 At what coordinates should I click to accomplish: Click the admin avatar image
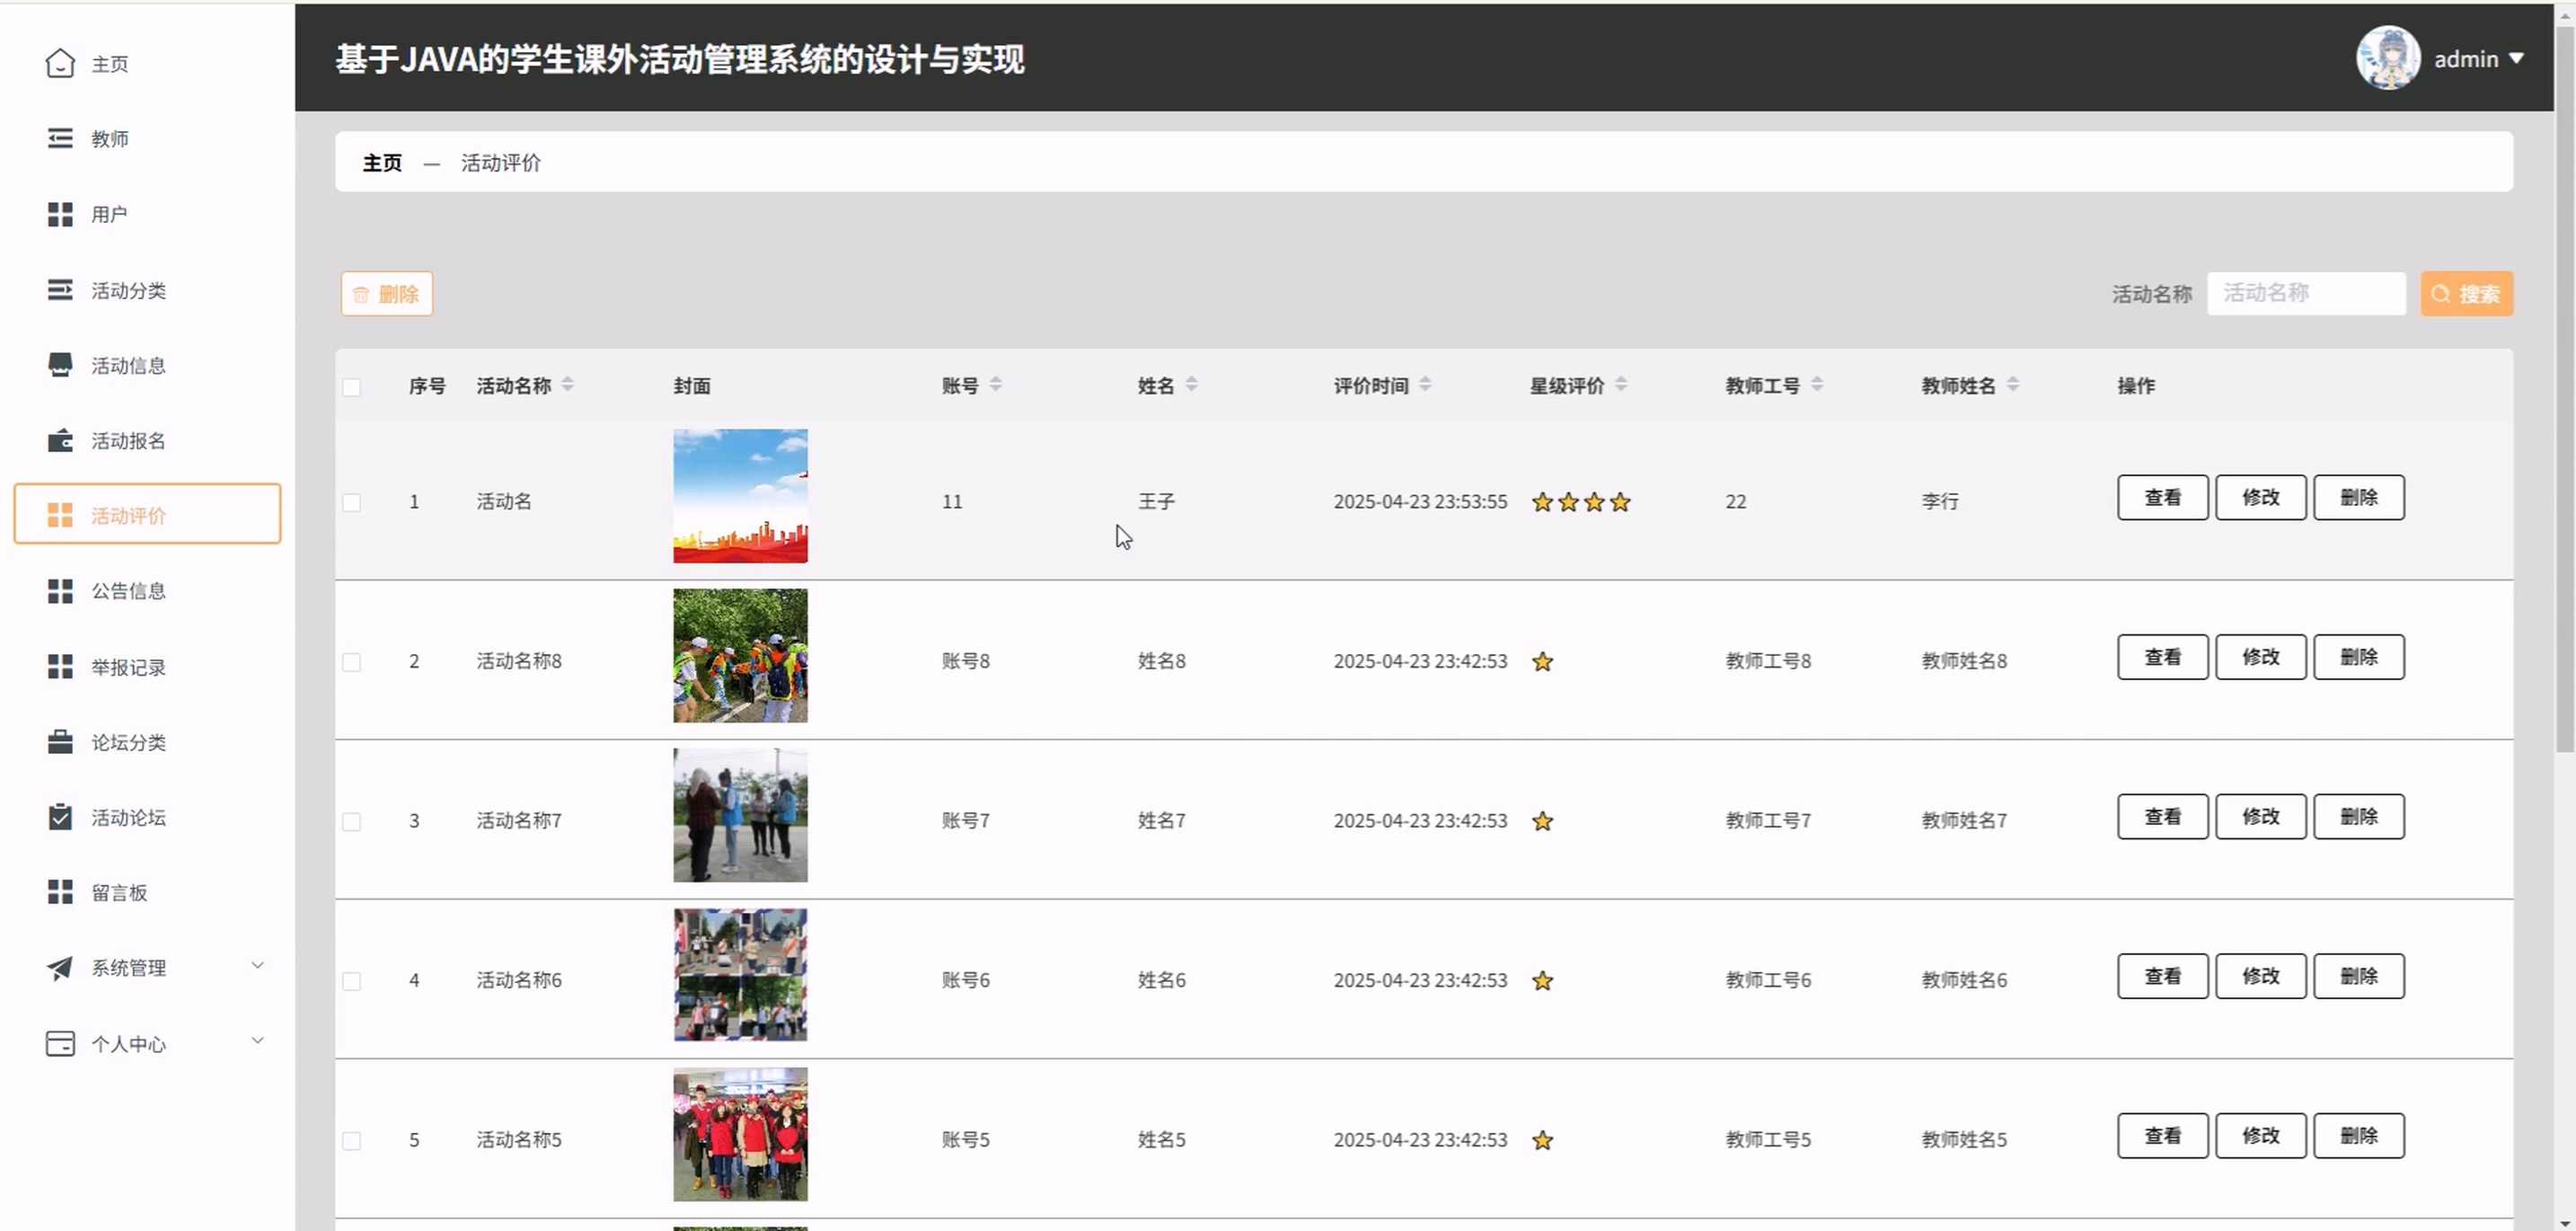point(2387,58)
